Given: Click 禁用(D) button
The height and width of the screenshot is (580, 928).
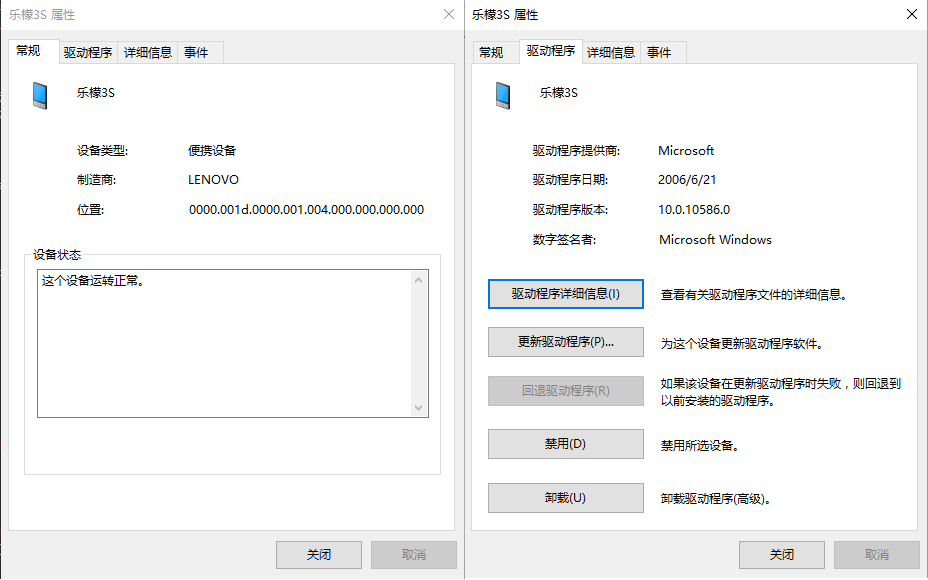Looking at the screenshot, I should [x=566, y=444].
